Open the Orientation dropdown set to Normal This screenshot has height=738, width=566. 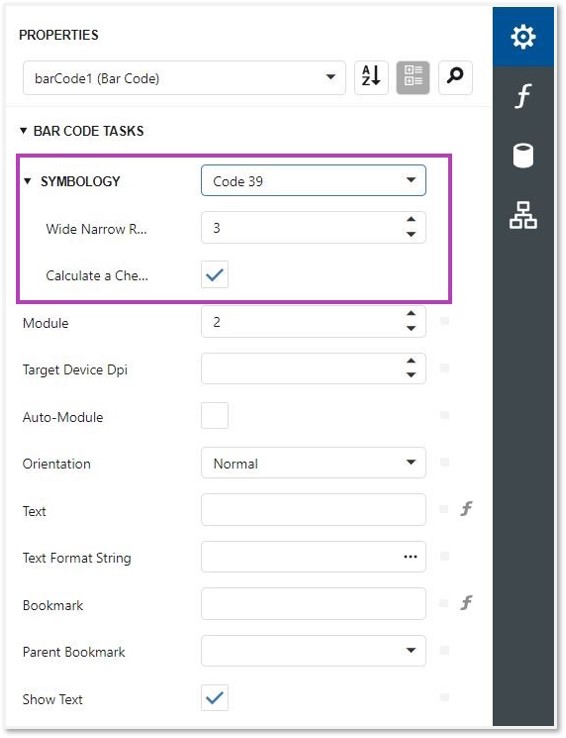(313, 463)
